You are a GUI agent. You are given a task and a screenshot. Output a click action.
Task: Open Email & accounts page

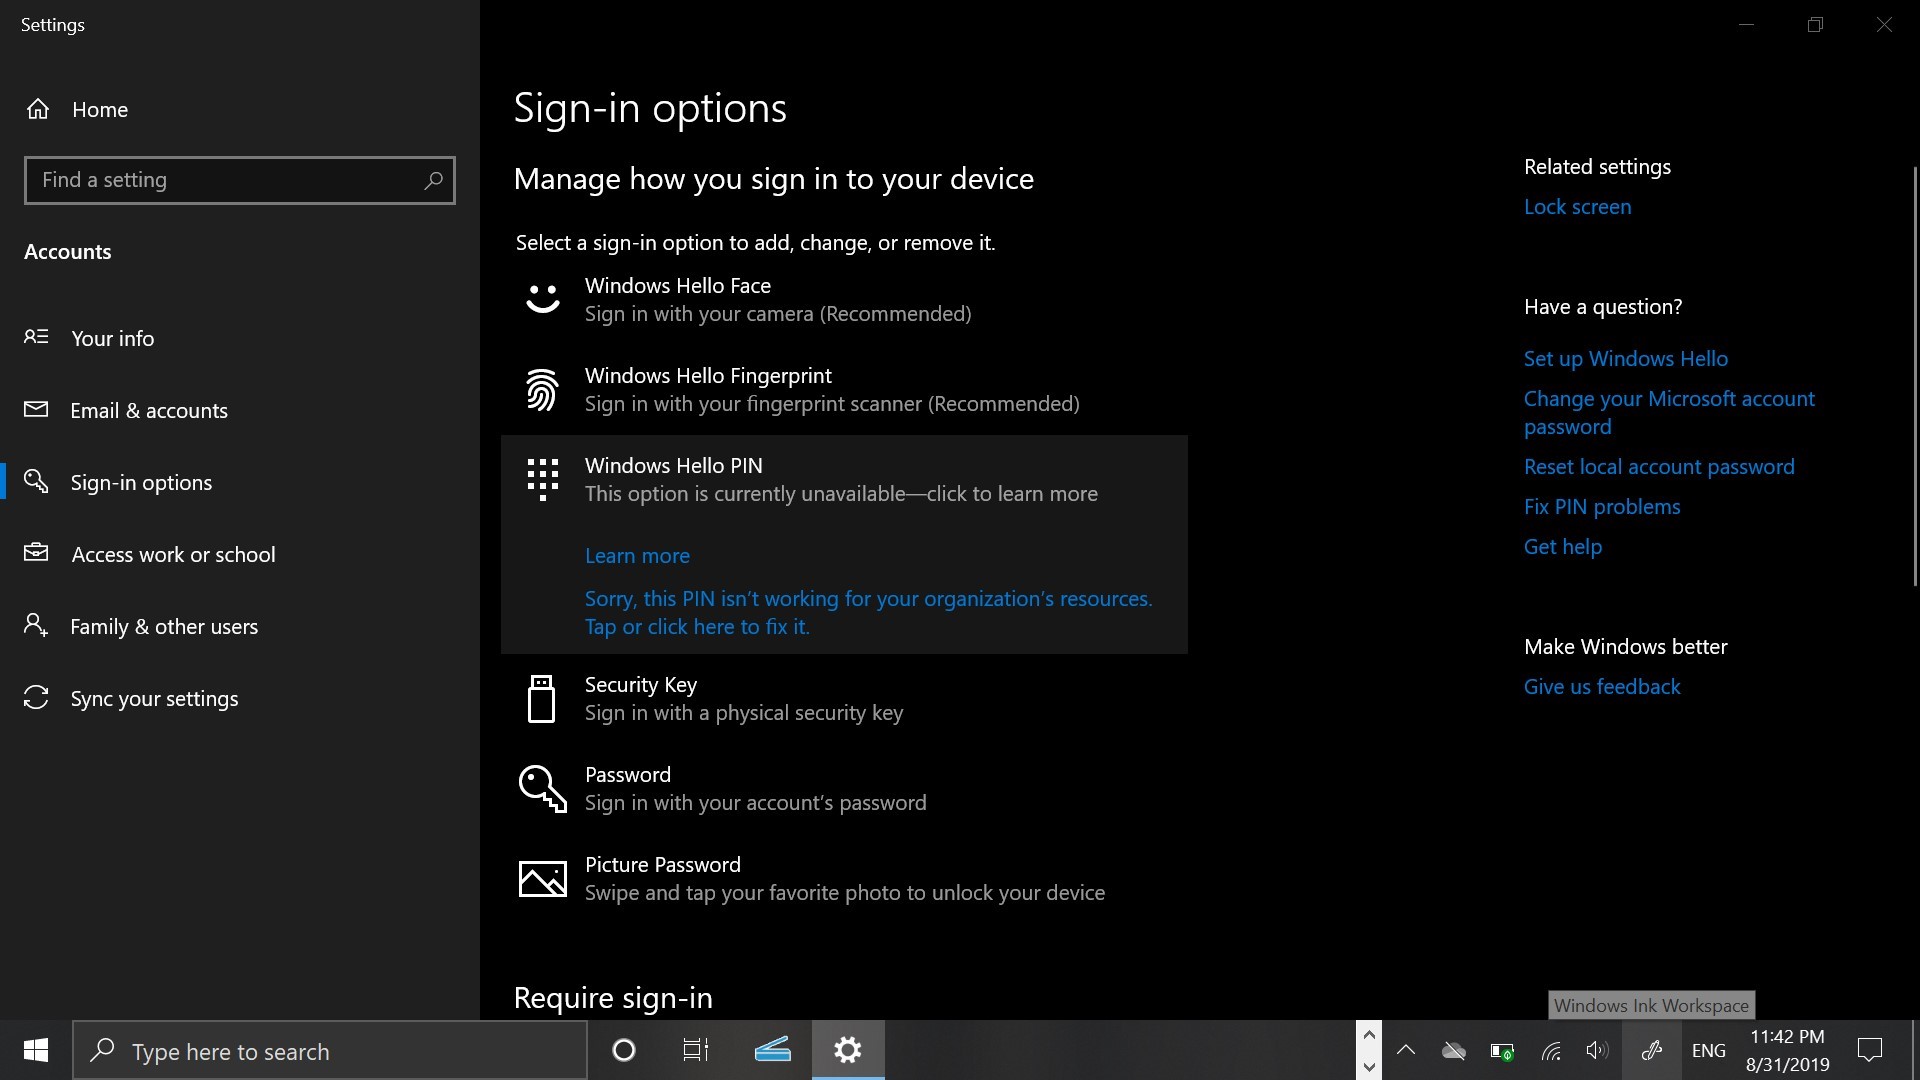[240, 410]
